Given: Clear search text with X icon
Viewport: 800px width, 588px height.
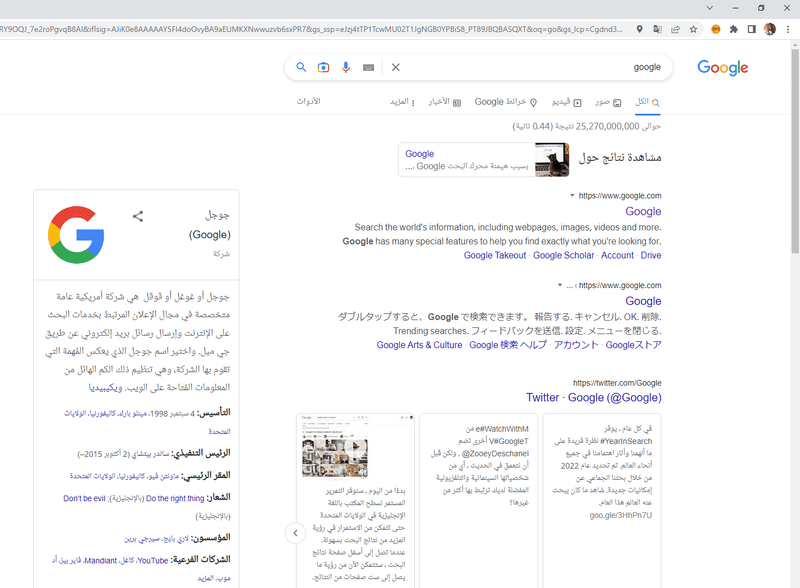Looking at the screenshot, I should (x=395, y=67).
